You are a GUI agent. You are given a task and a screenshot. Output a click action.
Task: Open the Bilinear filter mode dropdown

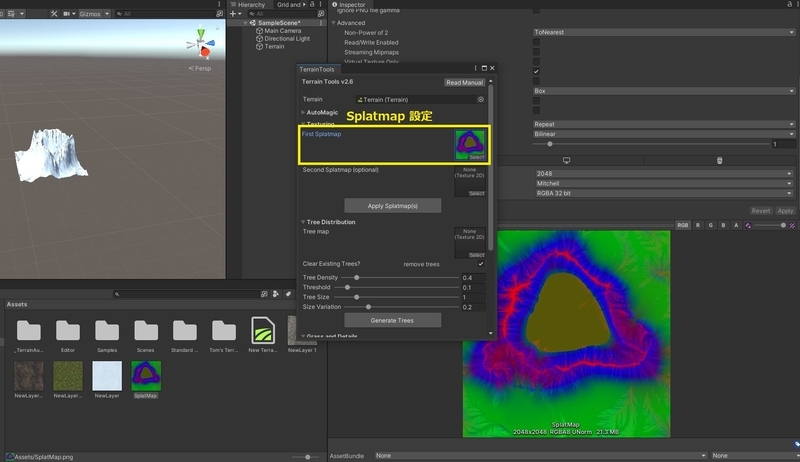(x=664, y=134)
